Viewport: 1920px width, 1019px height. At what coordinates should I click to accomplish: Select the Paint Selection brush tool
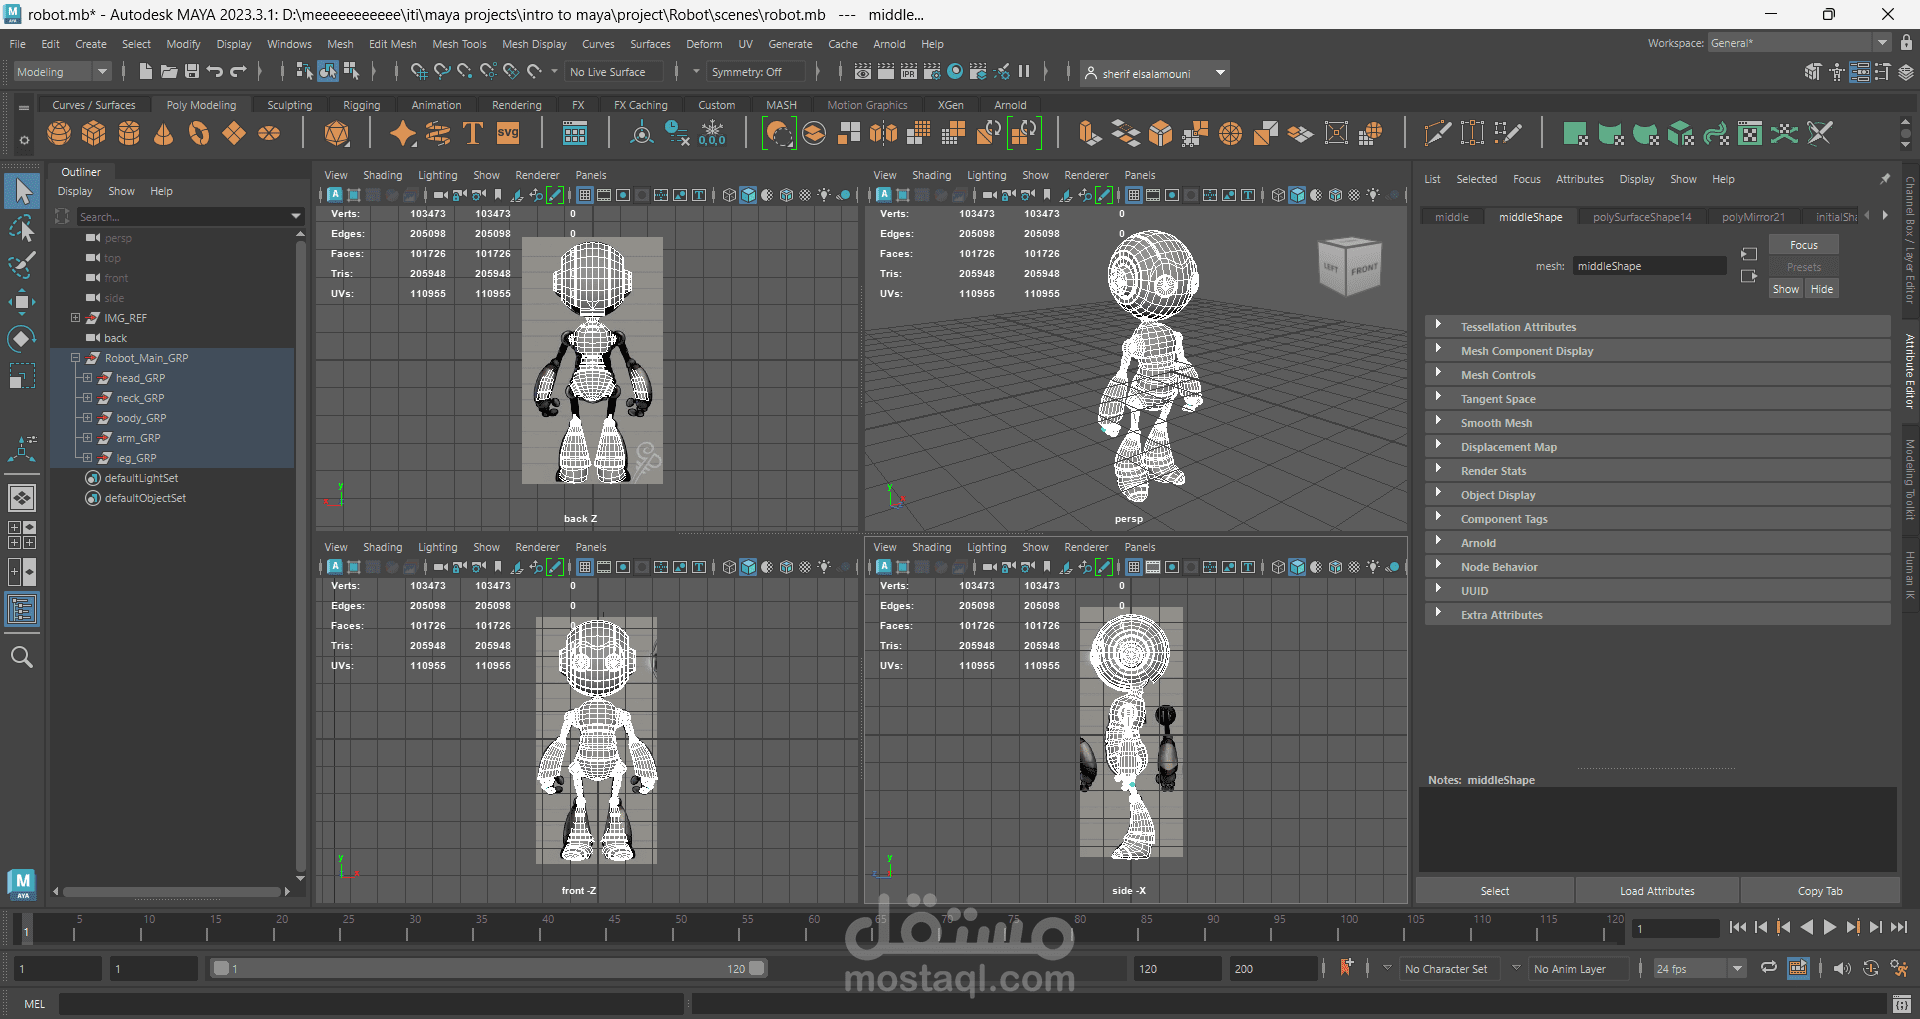(22, 265)
